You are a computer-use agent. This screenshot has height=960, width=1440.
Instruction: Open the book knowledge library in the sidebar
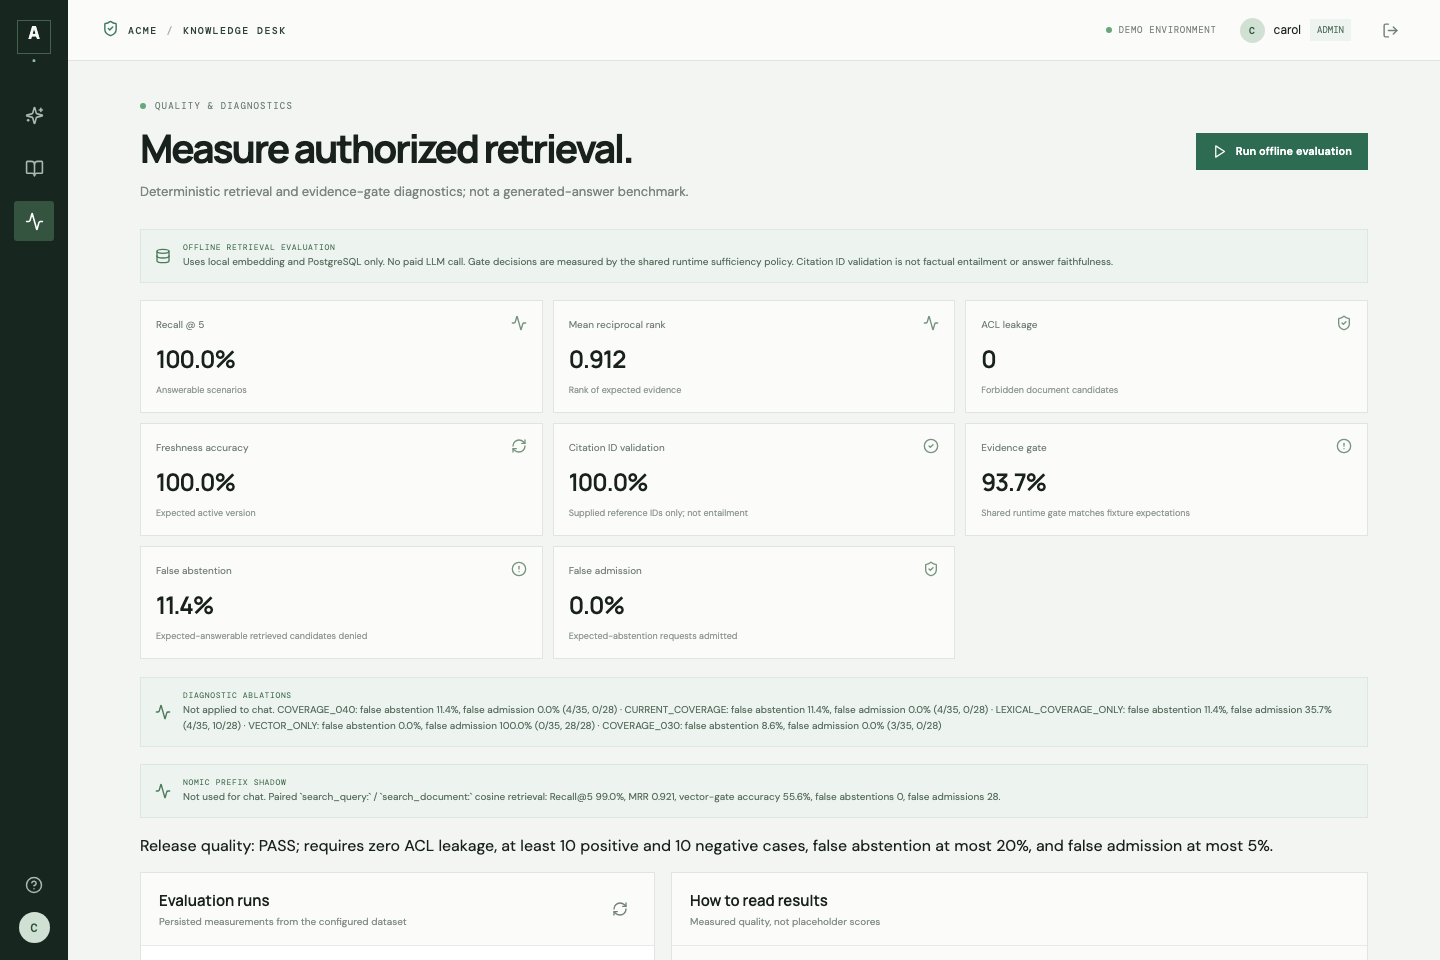pos(34,168)
